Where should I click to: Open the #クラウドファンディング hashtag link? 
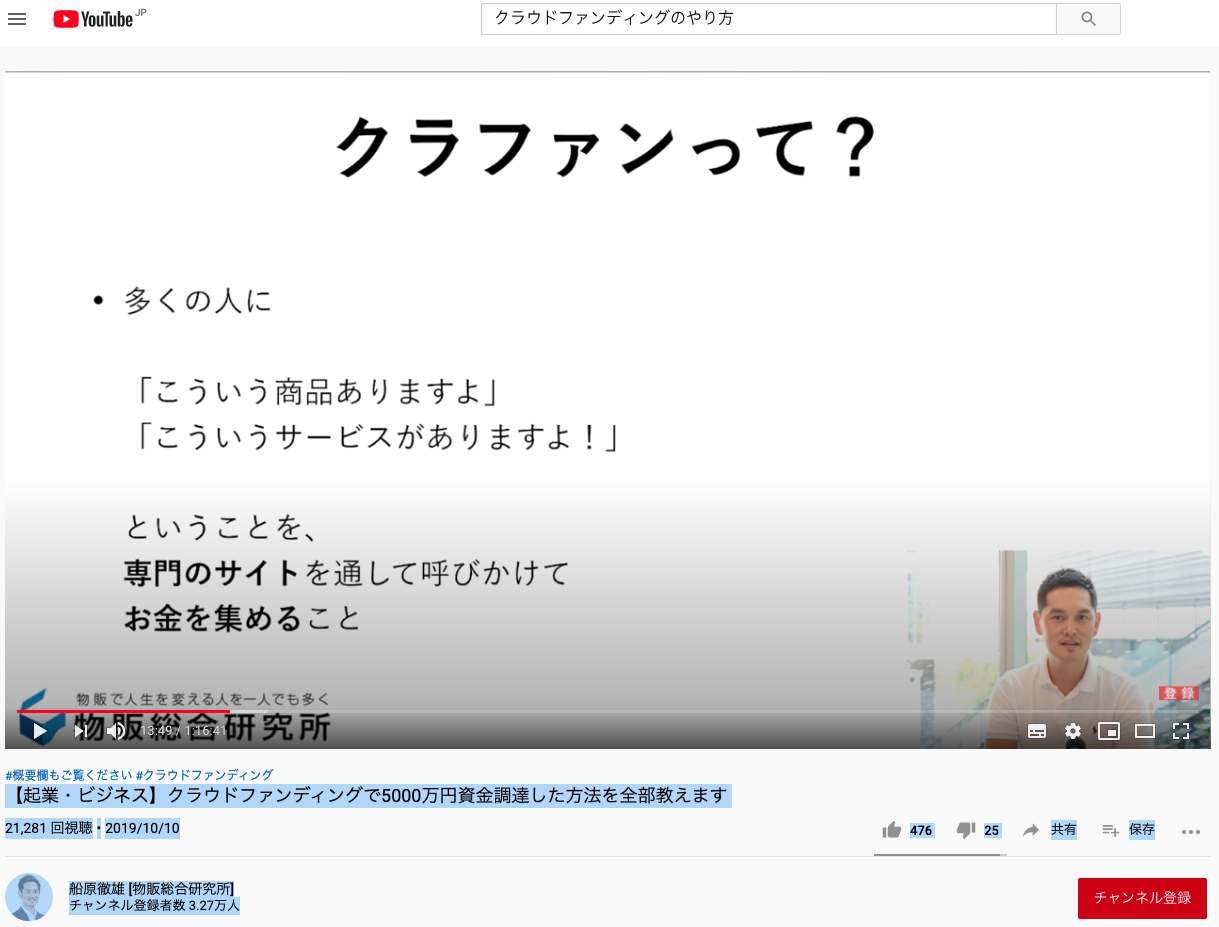coord(204,775)
